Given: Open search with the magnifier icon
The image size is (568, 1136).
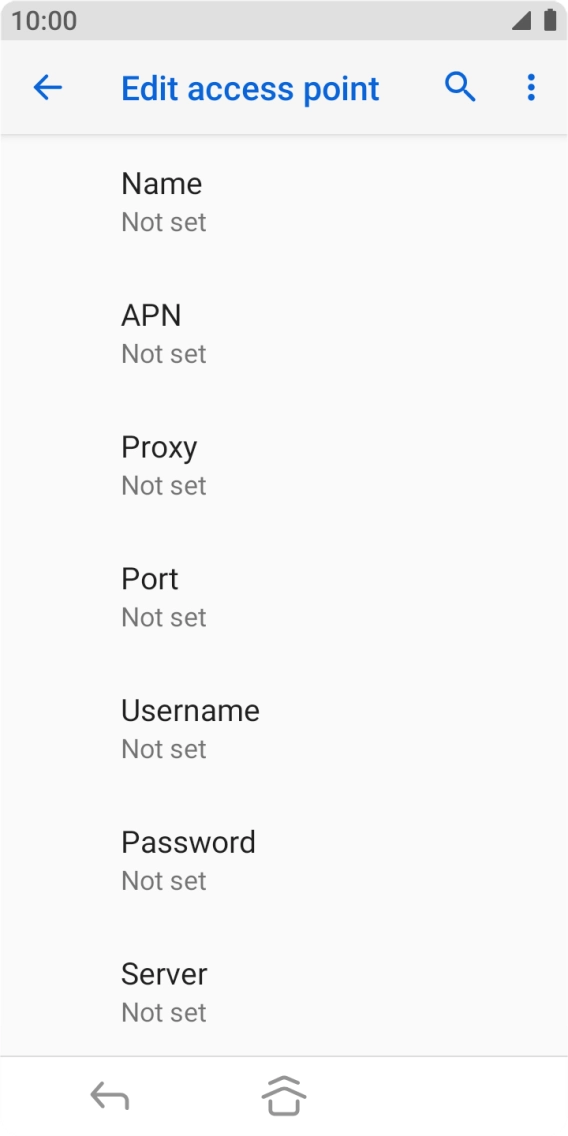Looking at the screenshot, I should click(x=460, y=88).
